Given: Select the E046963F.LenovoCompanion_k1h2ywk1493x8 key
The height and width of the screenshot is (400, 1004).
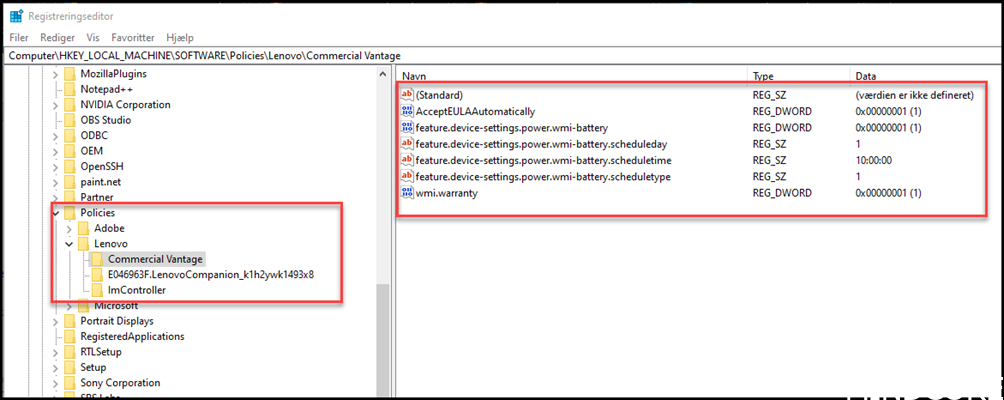Looking at the screenshot, I should (x=211, y=275).
